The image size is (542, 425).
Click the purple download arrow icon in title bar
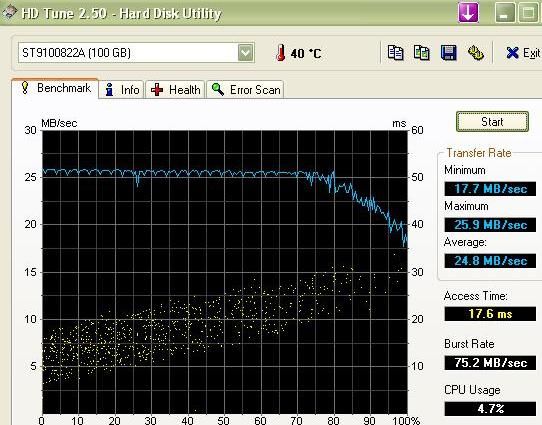(x=468, y=13)
